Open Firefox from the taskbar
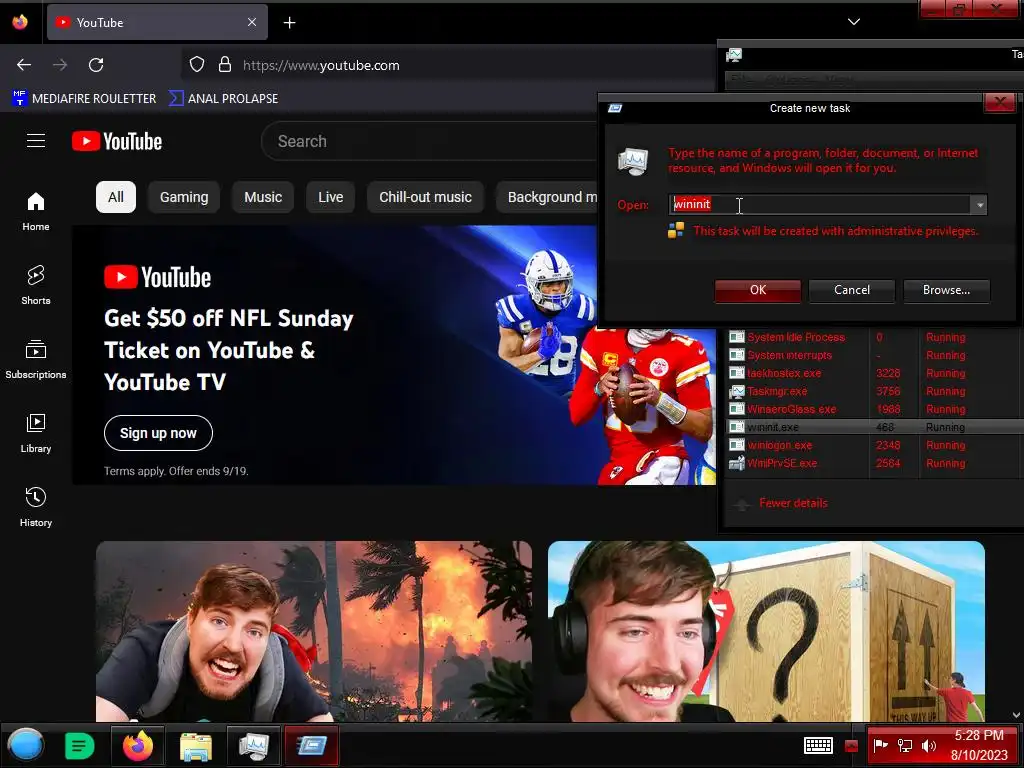 137,745
